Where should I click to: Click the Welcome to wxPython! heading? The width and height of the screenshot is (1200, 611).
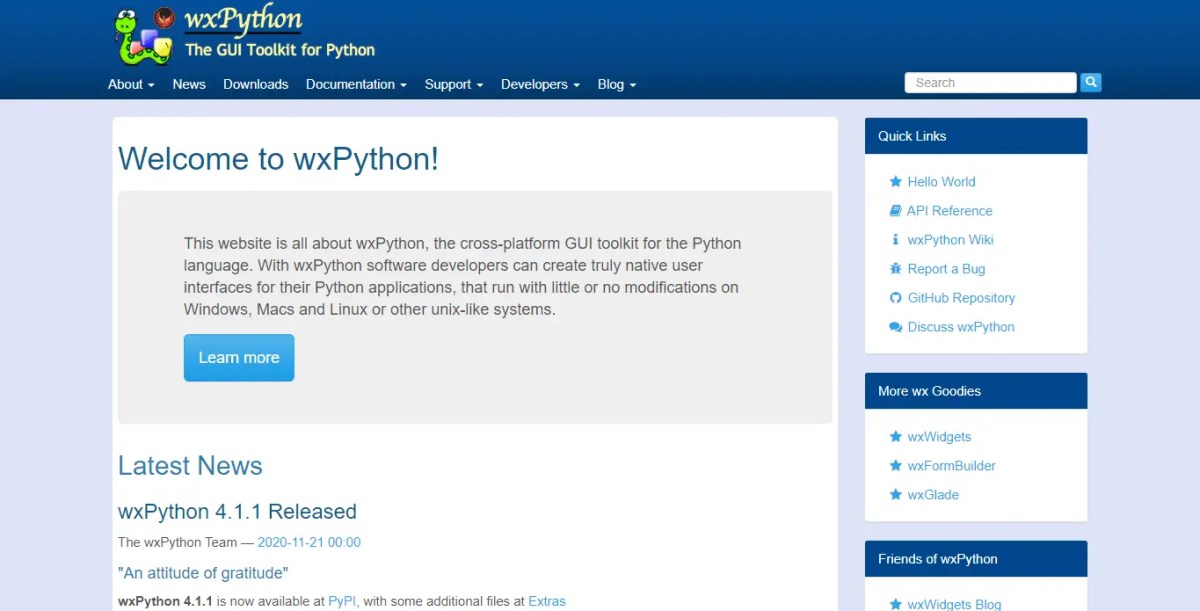tap(278, 159)
